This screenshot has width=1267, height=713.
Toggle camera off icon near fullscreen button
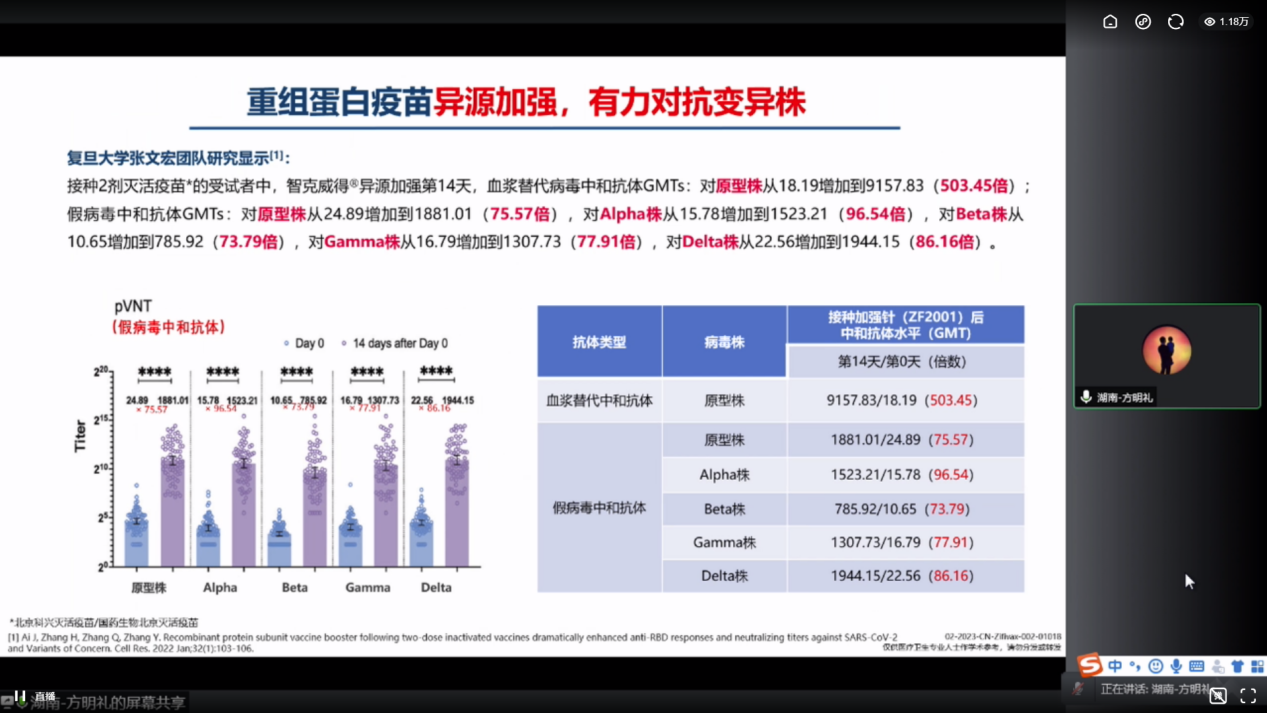1218,695
